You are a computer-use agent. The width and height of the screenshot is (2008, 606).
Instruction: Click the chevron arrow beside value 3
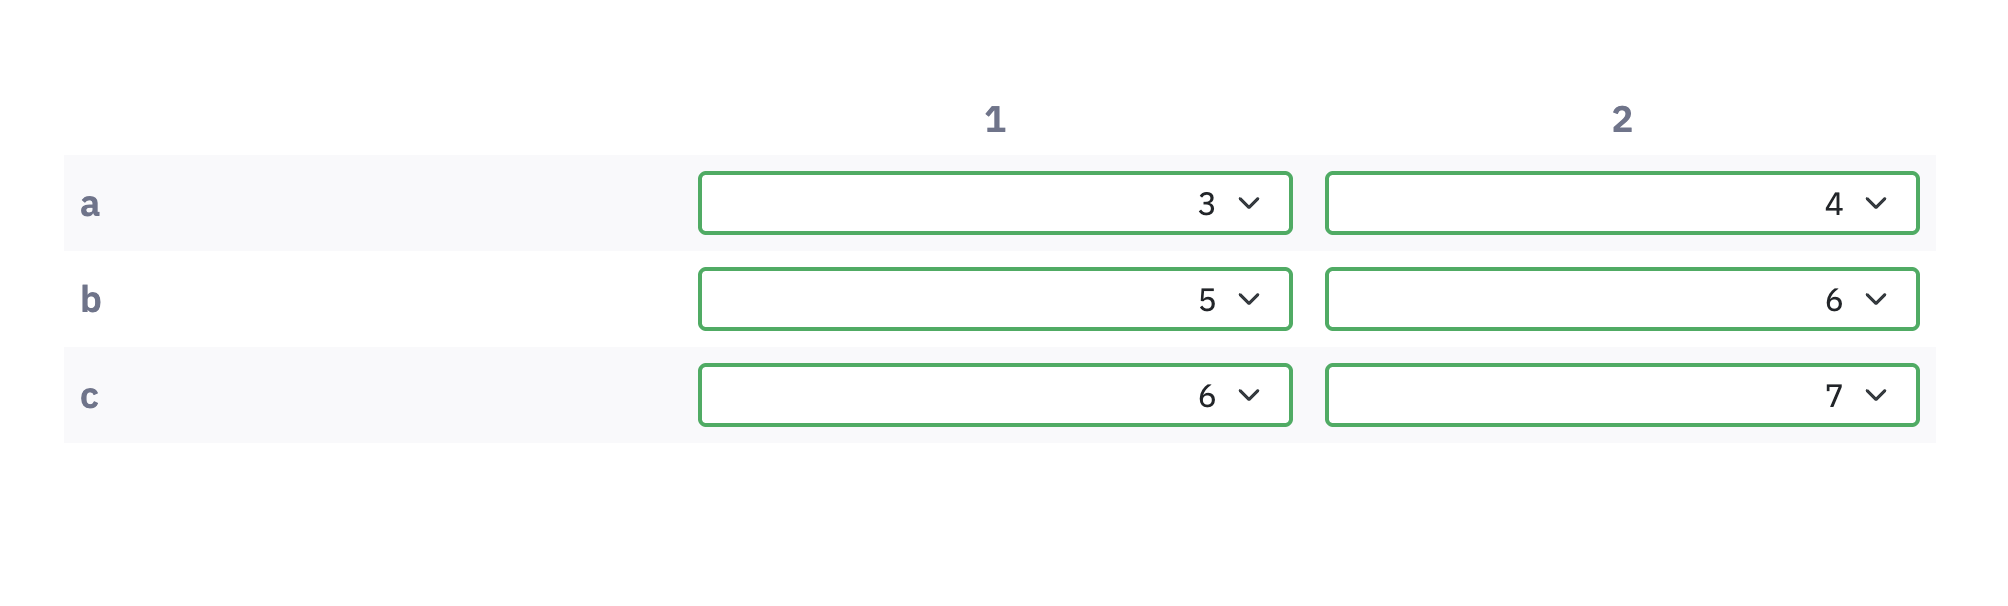click(x=1249, y=203)
